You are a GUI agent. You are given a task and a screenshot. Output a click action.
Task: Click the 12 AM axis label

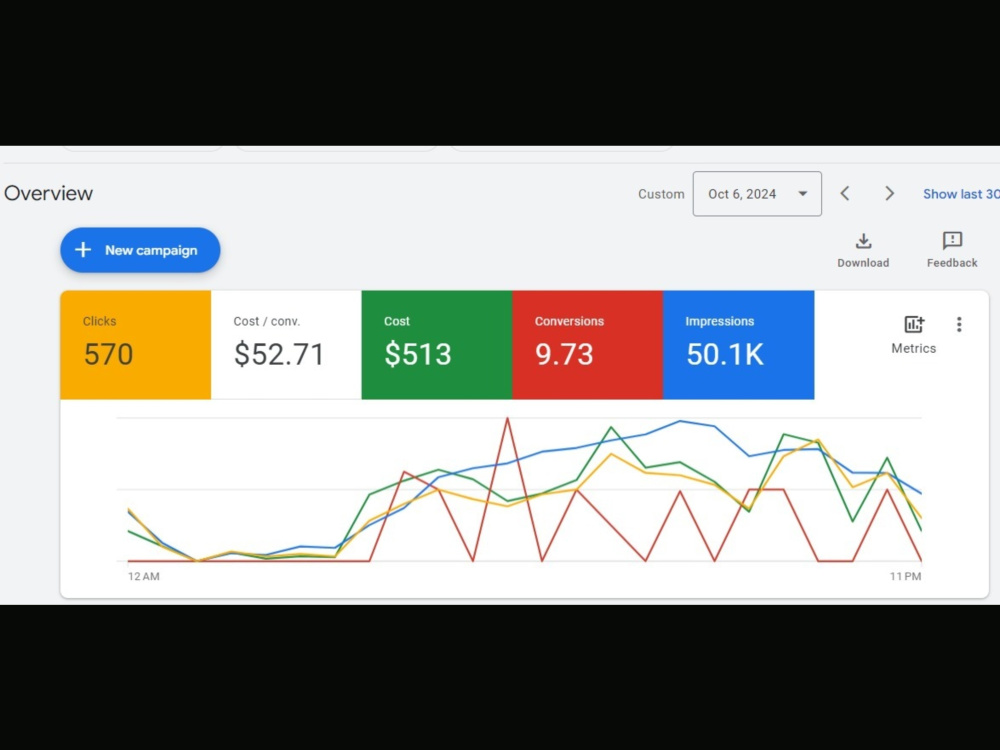[x=143, y=576]
